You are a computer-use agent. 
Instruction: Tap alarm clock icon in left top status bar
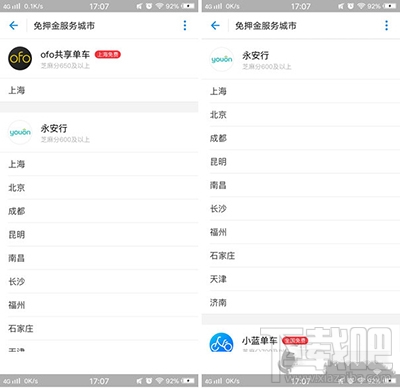pos(149,6)
